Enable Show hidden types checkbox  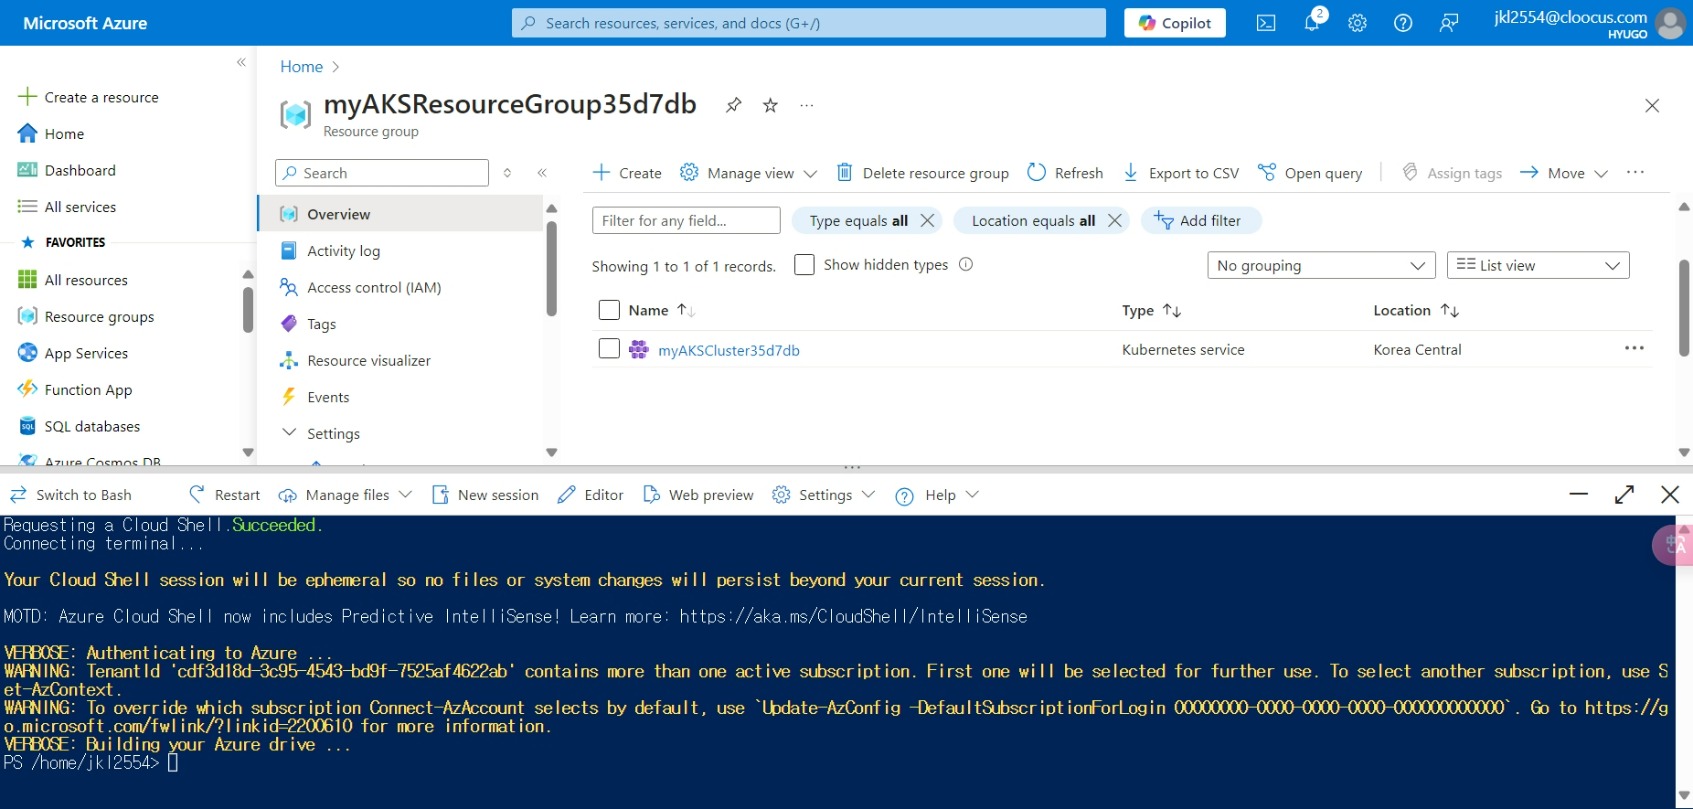(804, 264)
